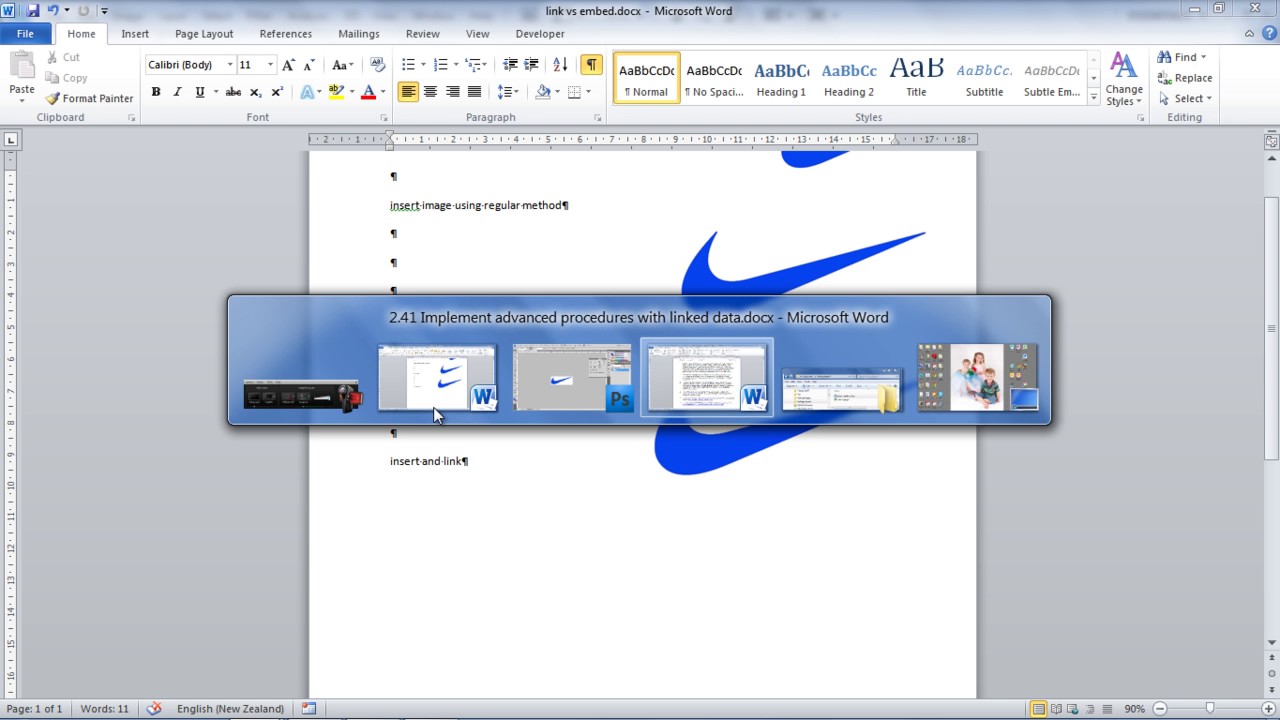Switch to the Review tab
Image resolution: width=1280 pixels, height=720 pixels.
(423, 34)
